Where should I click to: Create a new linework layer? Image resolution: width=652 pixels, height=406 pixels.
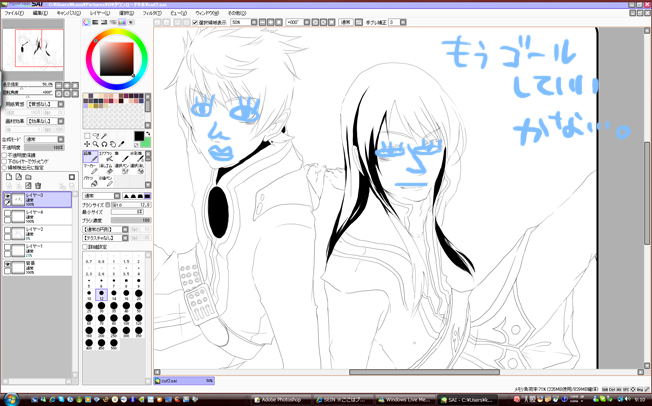18,177
